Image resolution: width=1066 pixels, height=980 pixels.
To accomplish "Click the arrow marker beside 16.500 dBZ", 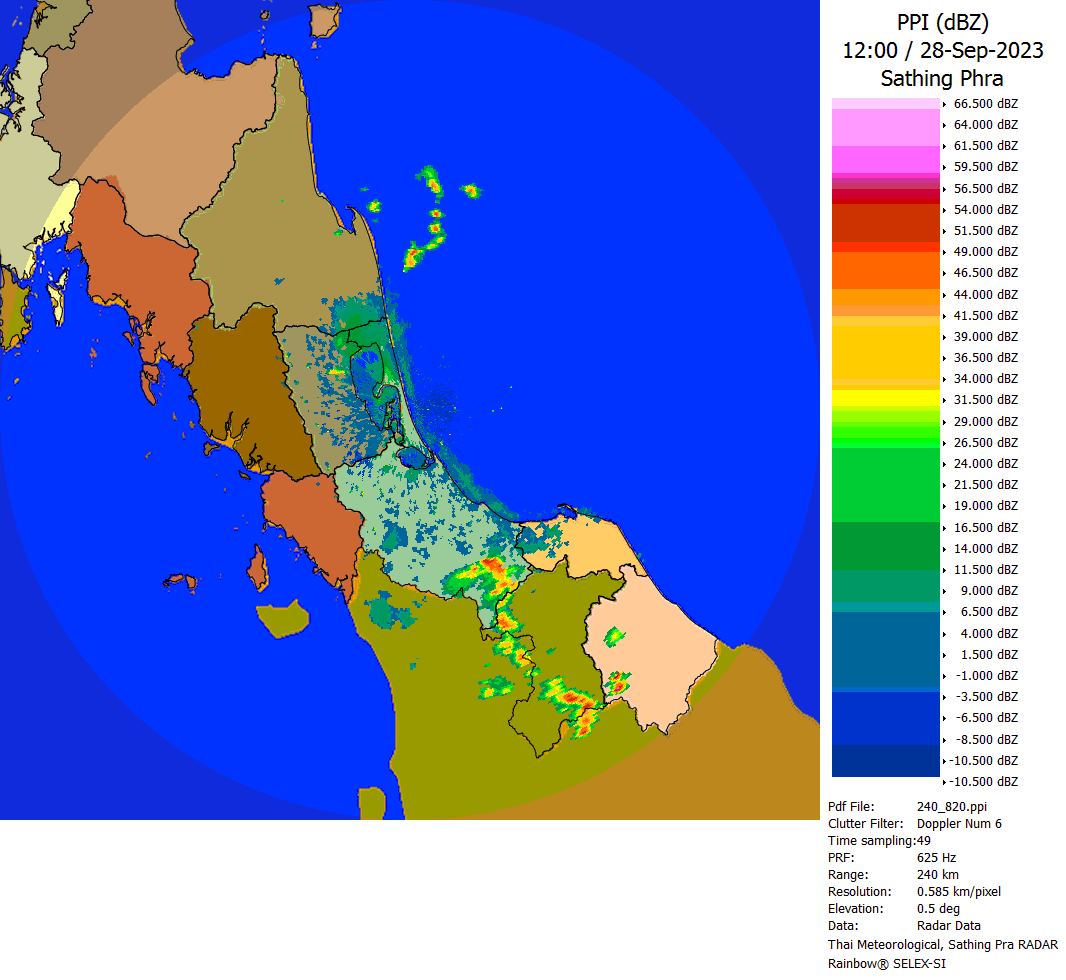I will point(945,528).
